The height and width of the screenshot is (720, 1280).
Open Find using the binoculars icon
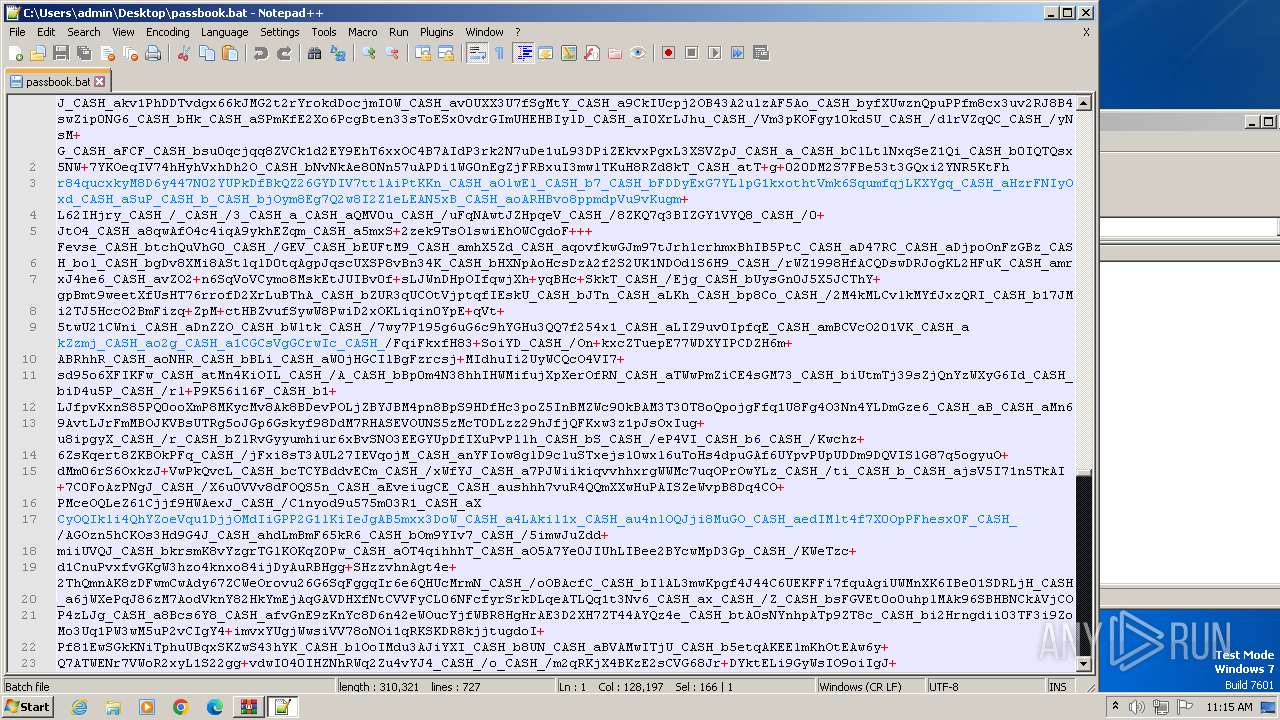tap(314, 53)
